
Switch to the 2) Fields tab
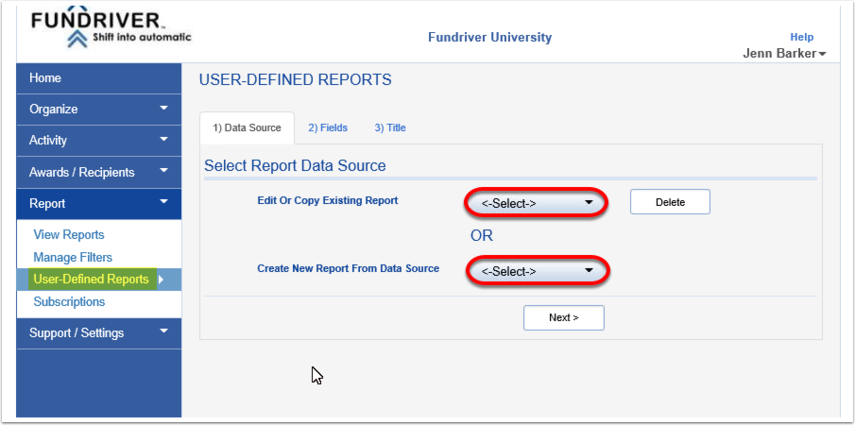(x=328, y=128)
